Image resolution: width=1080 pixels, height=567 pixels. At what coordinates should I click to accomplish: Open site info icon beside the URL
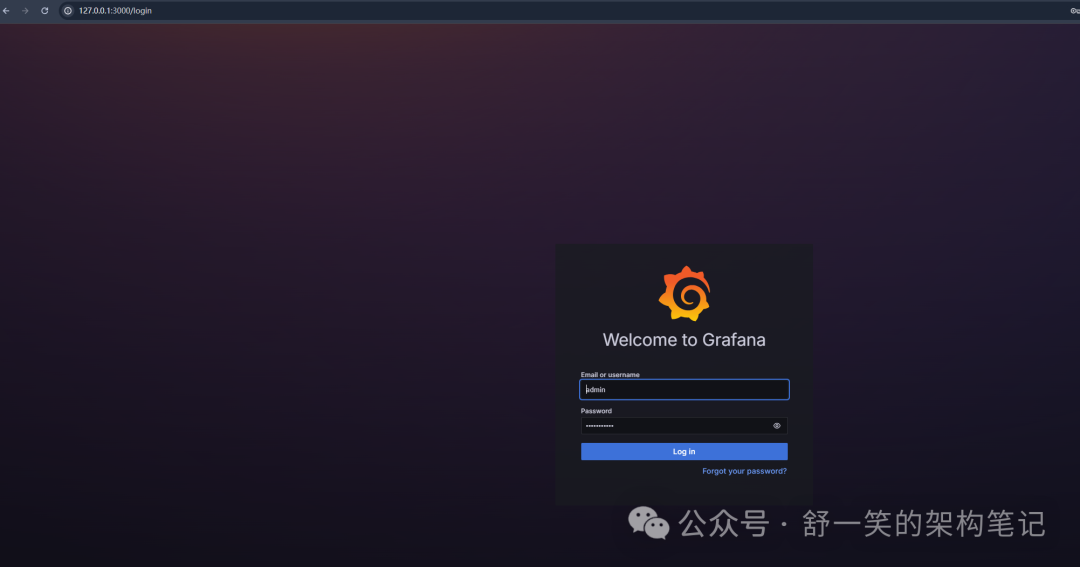[68, 11]
